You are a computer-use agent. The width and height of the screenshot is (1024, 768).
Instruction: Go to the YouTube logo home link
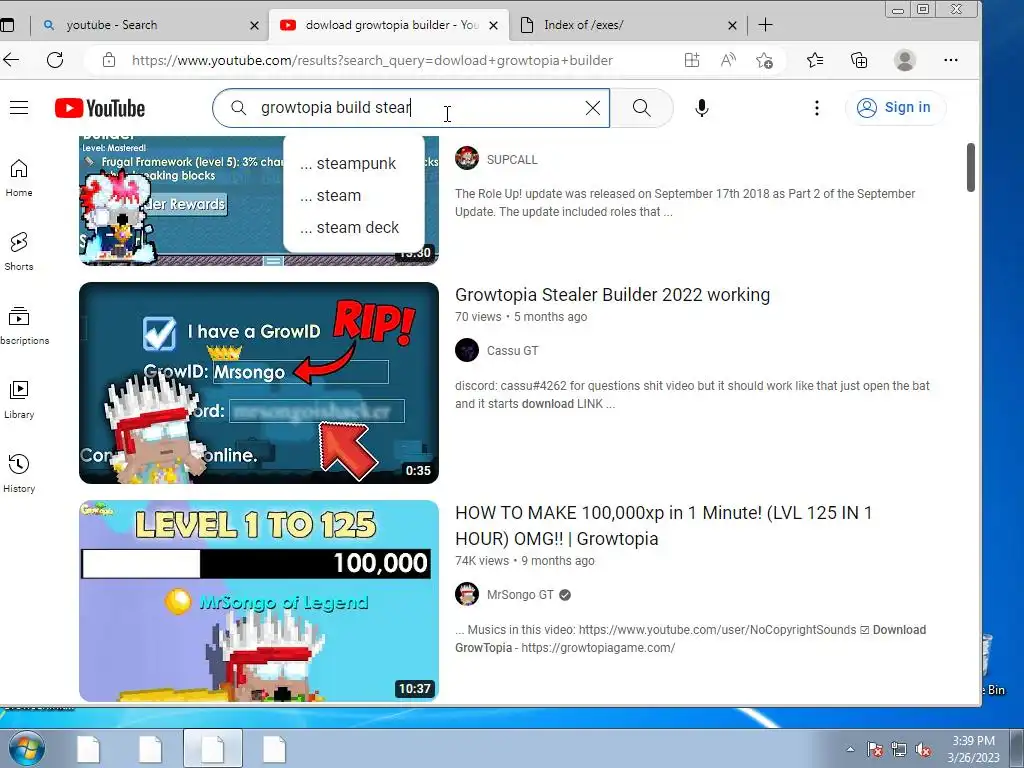click(x=100, y=108)
